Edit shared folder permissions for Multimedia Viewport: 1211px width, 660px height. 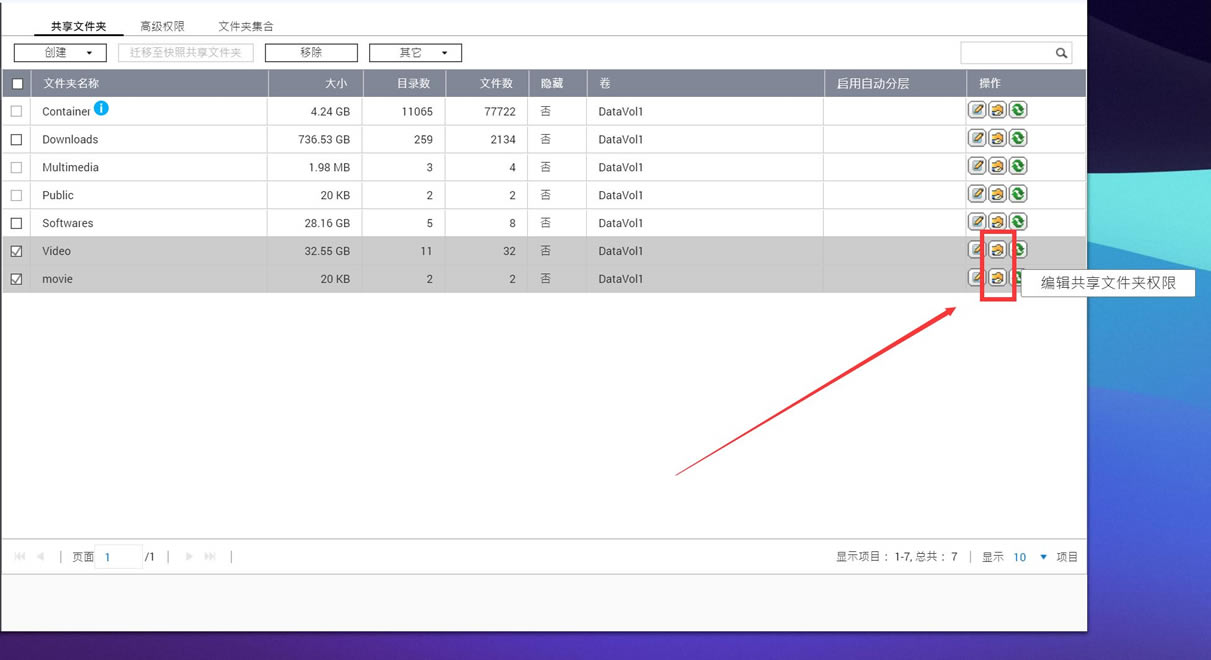pos(997,166)
